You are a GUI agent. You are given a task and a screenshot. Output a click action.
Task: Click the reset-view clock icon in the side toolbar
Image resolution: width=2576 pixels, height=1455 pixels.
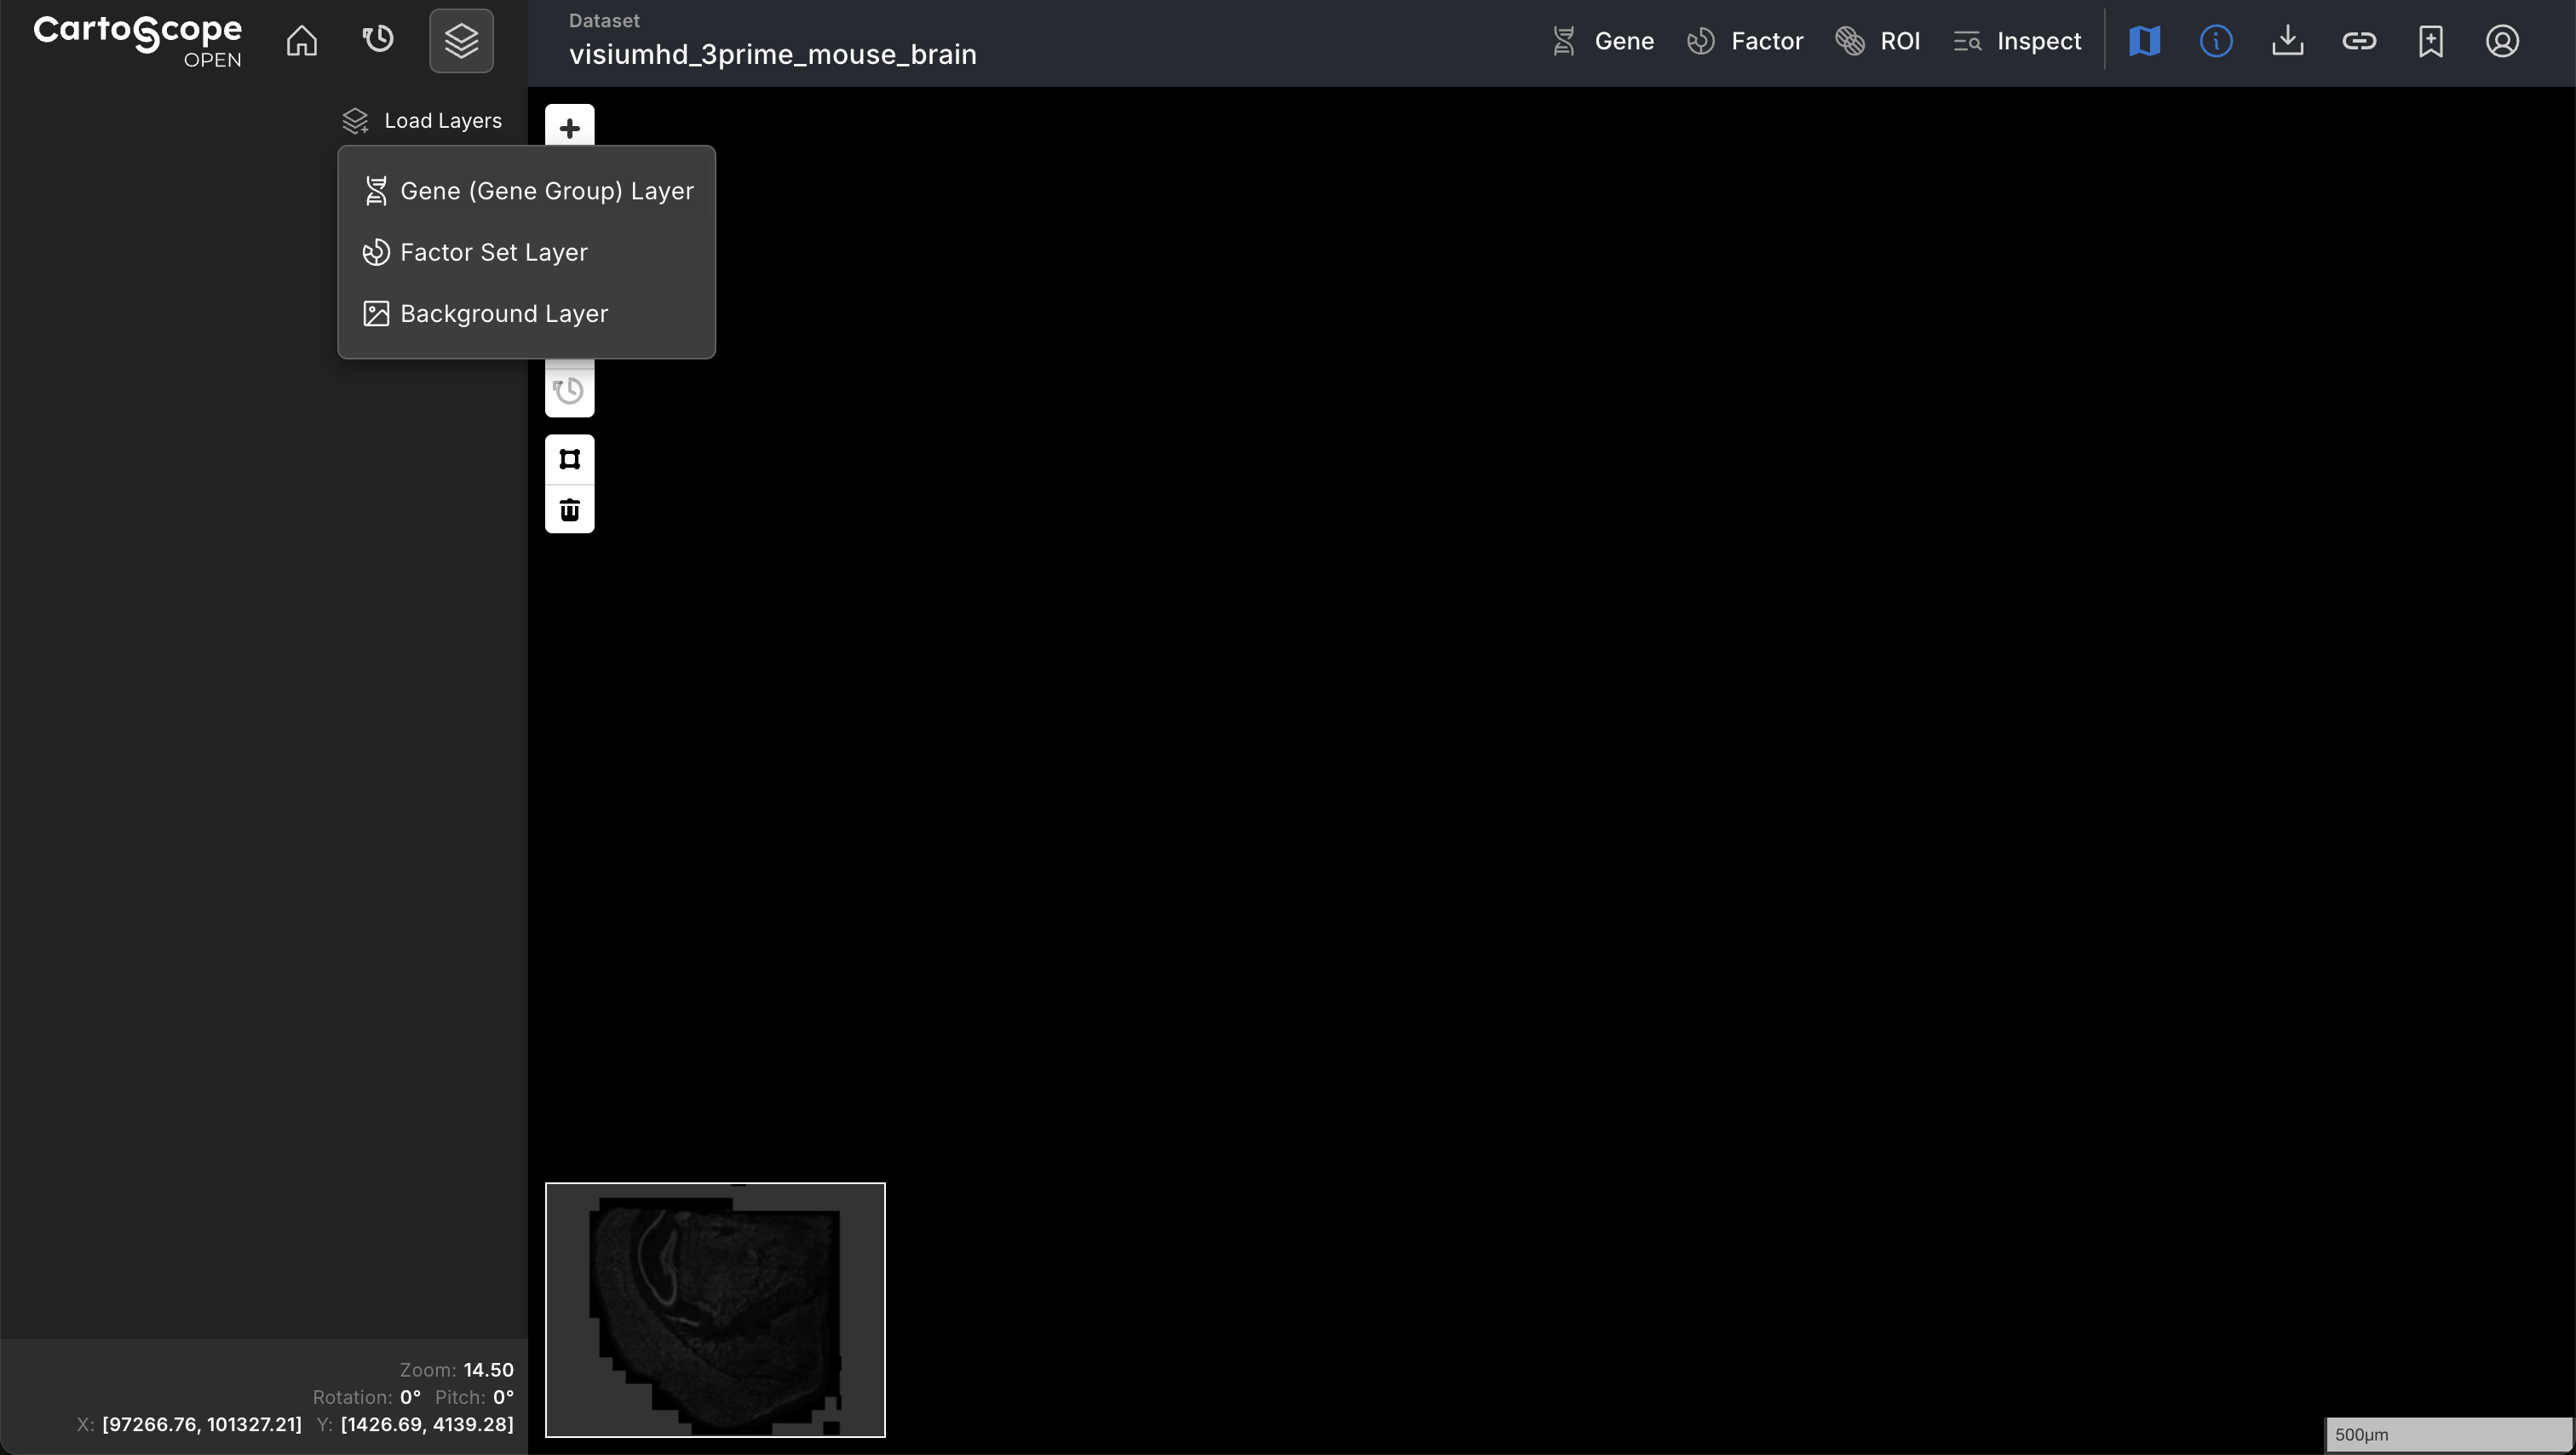coord(569,389)
